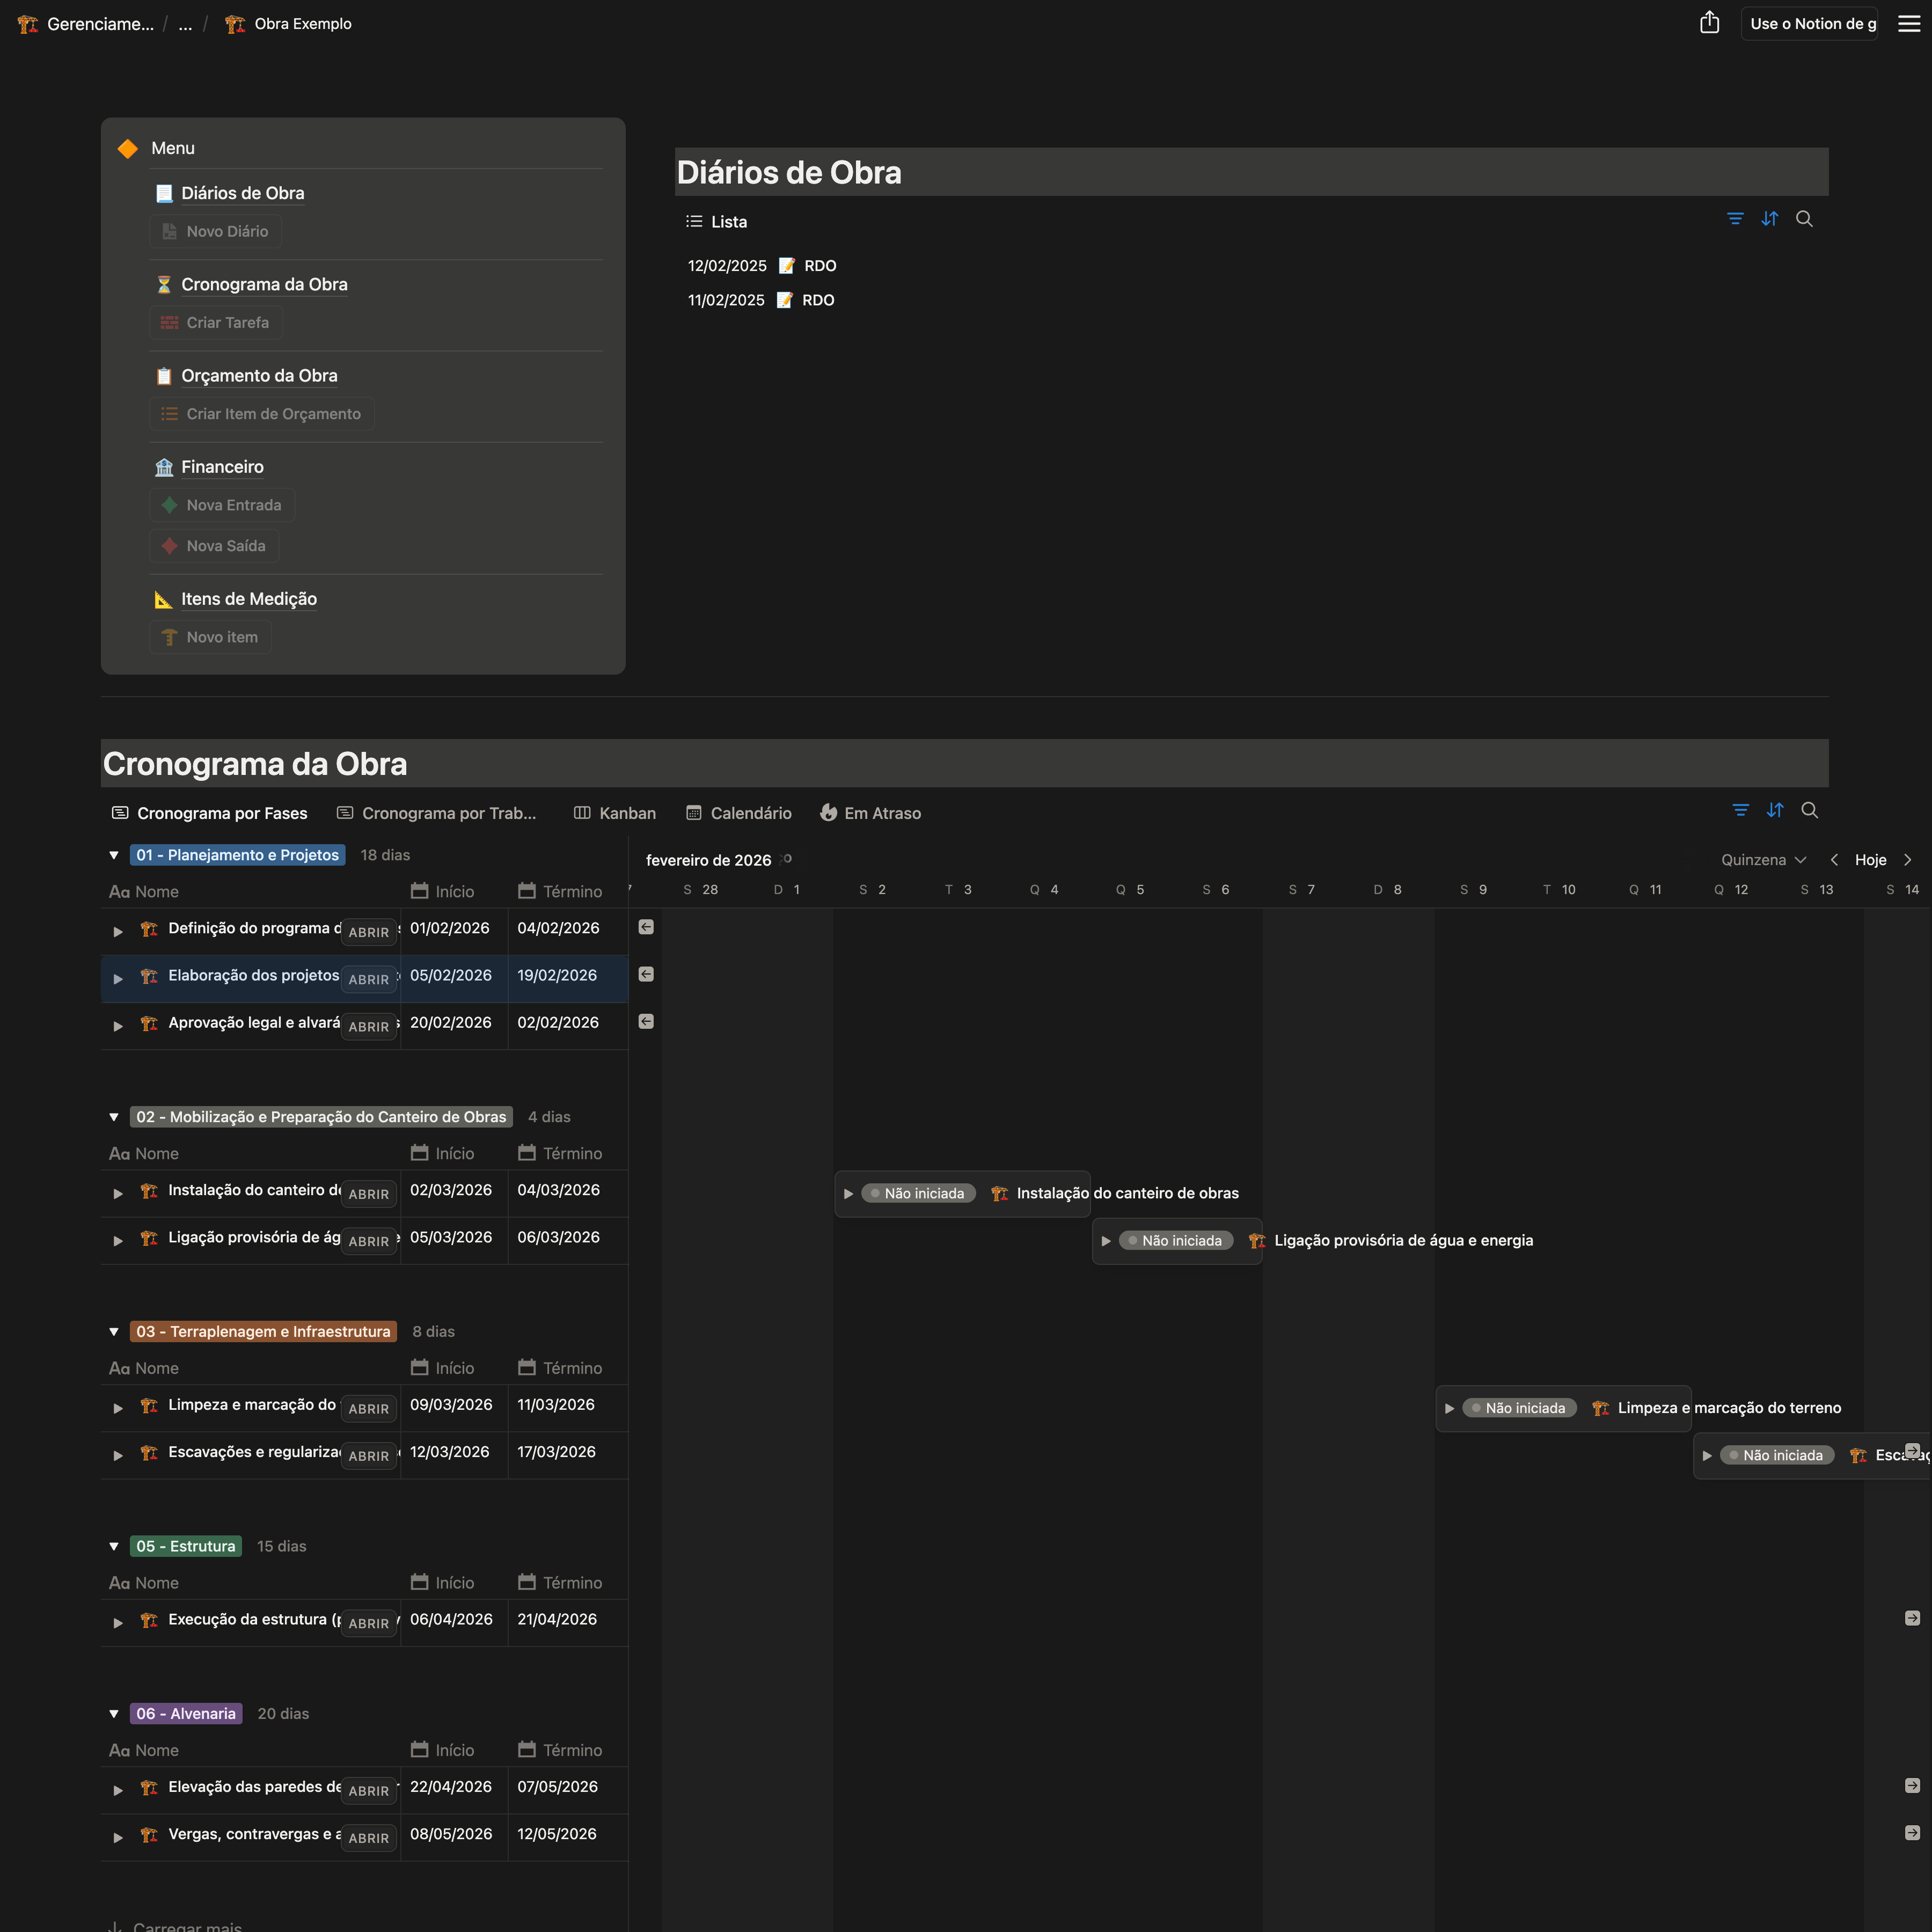
Task: Sort the Diários de Obra list
Action: [1769, 219]
